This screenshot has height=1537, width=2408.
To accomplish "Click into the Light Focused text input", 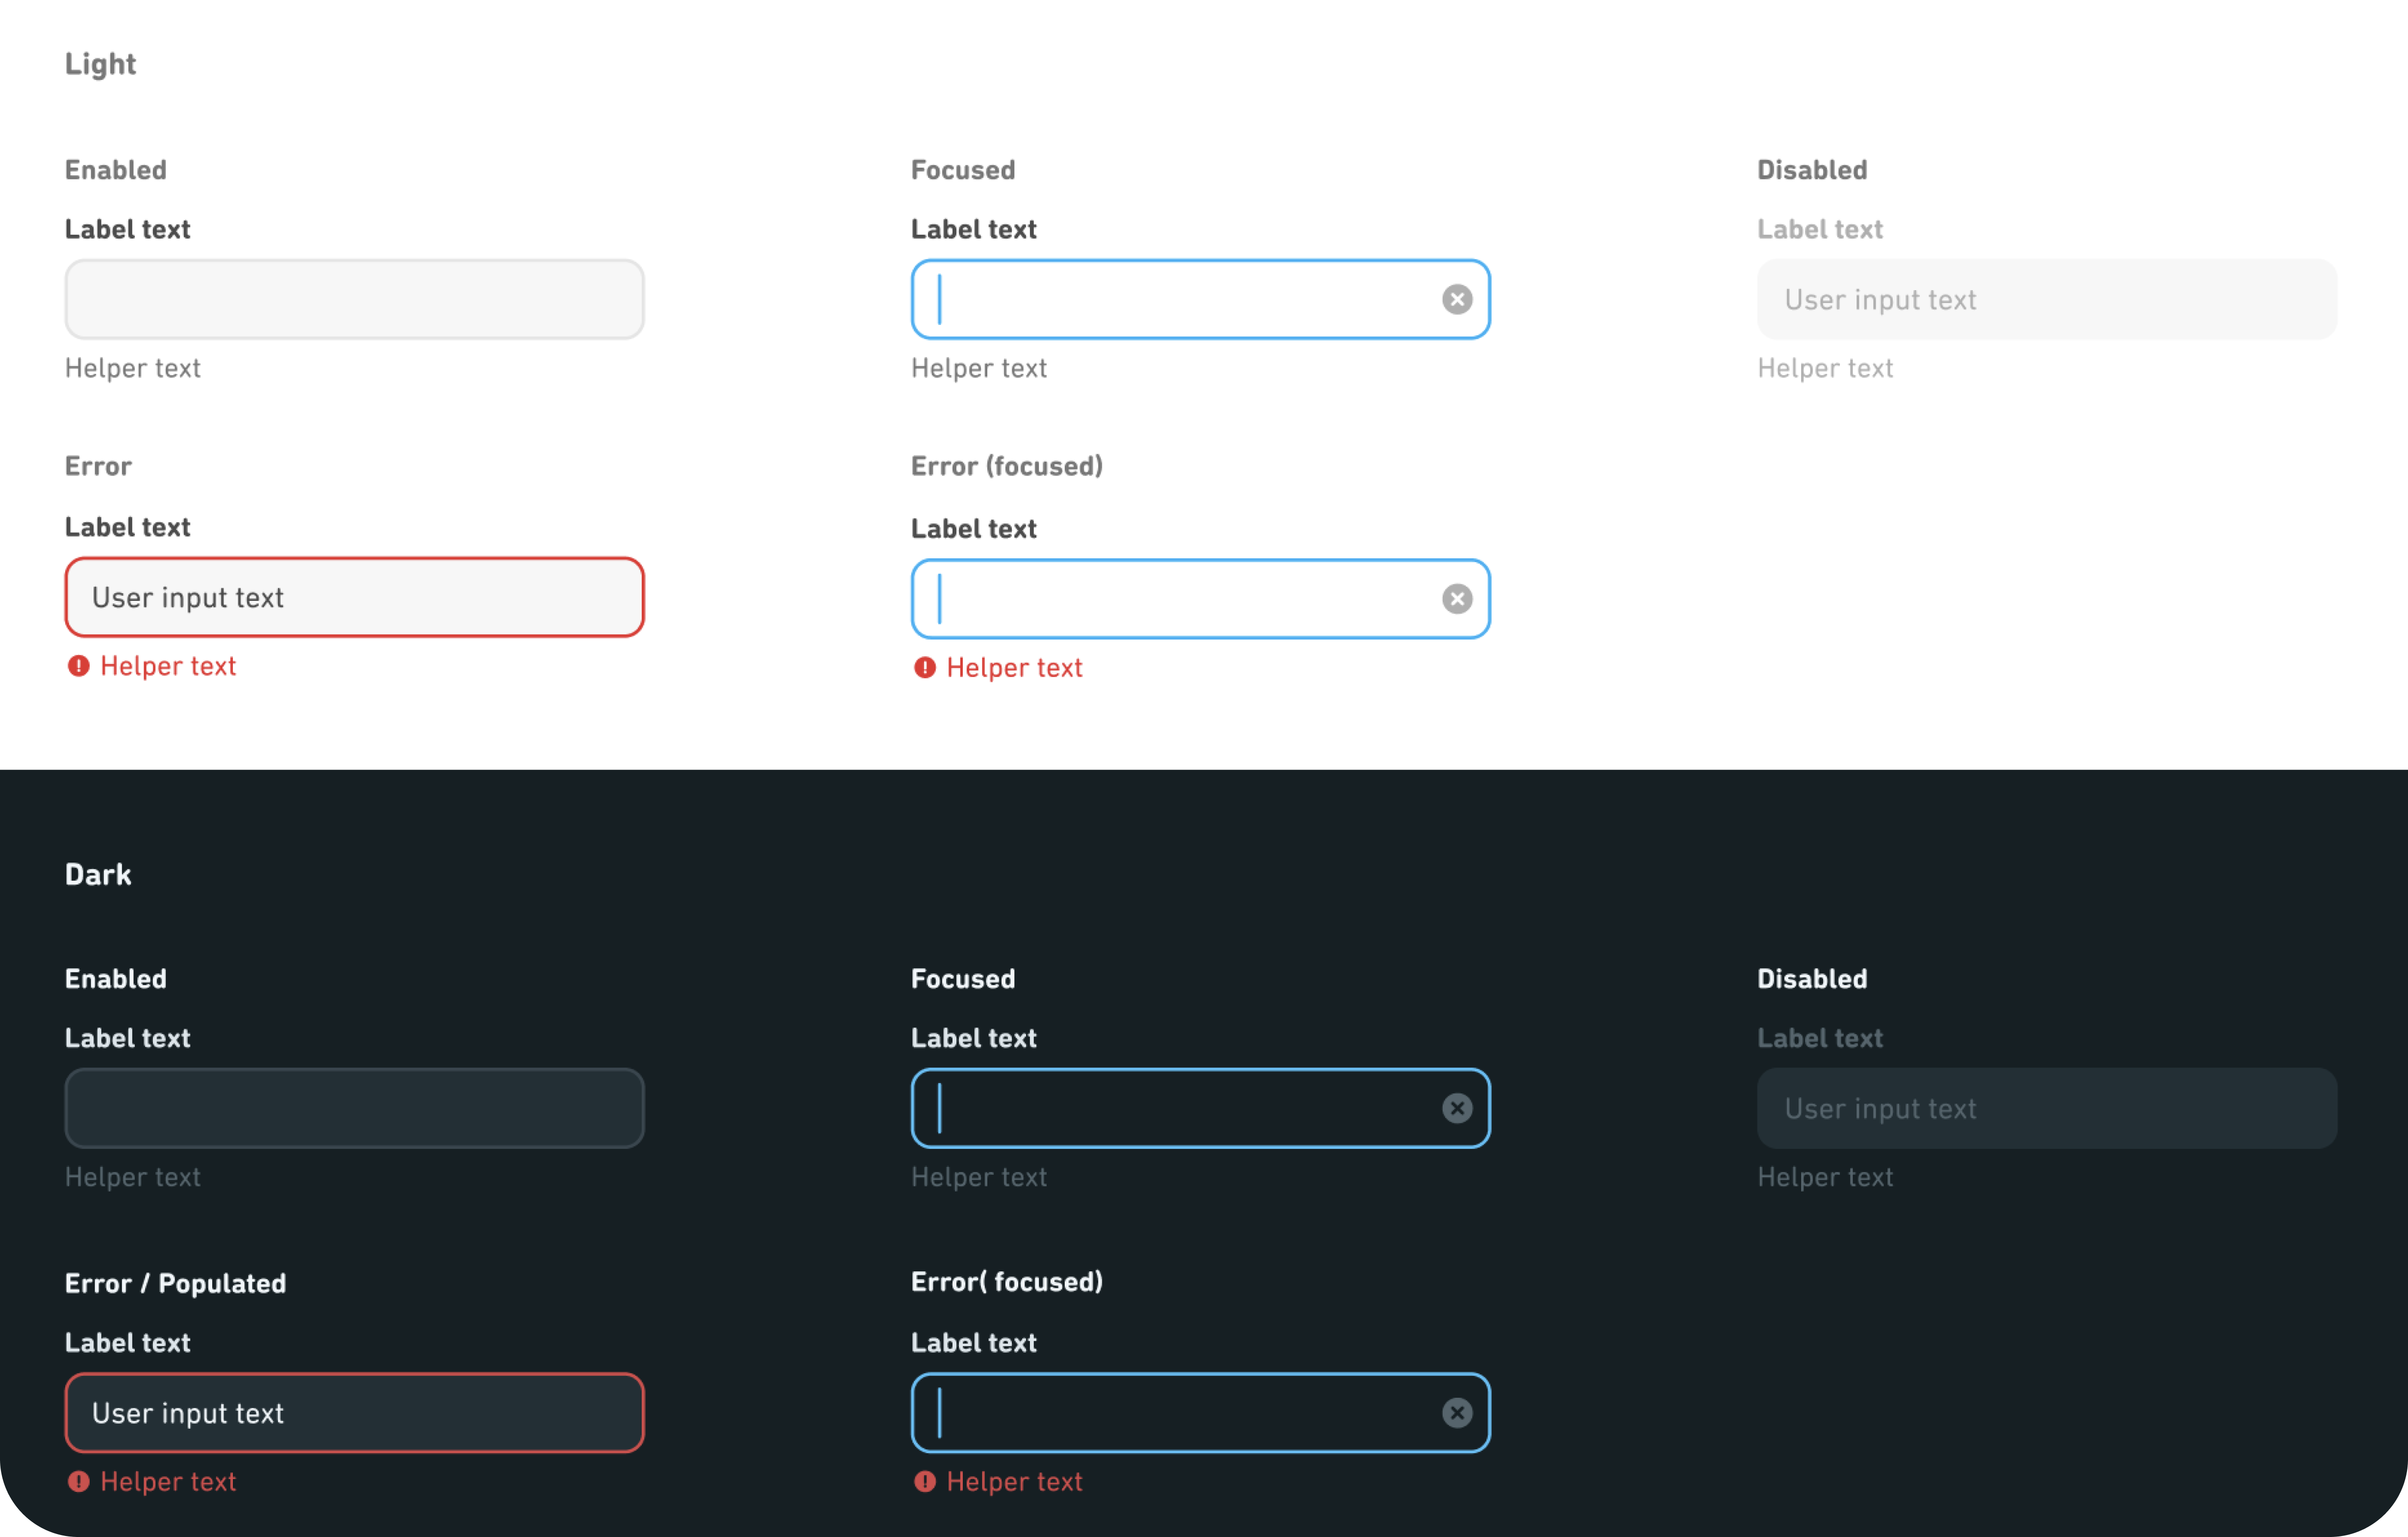I will [x=1201, y=299].
